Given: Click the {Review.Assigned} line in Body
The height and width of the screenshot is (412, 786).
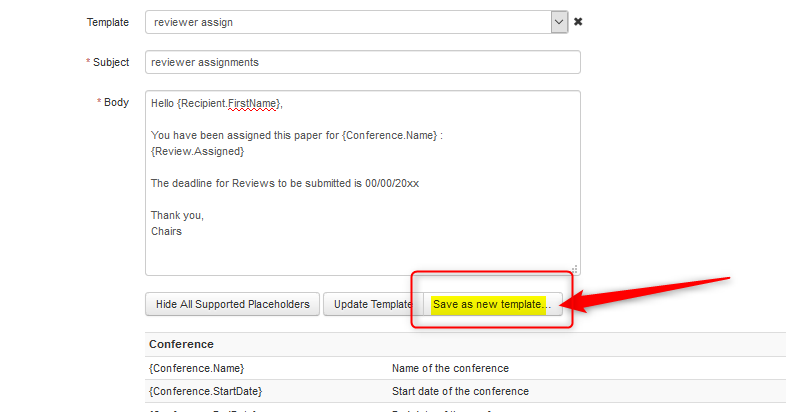Looking at the screenshot, I should pos(197,151).
